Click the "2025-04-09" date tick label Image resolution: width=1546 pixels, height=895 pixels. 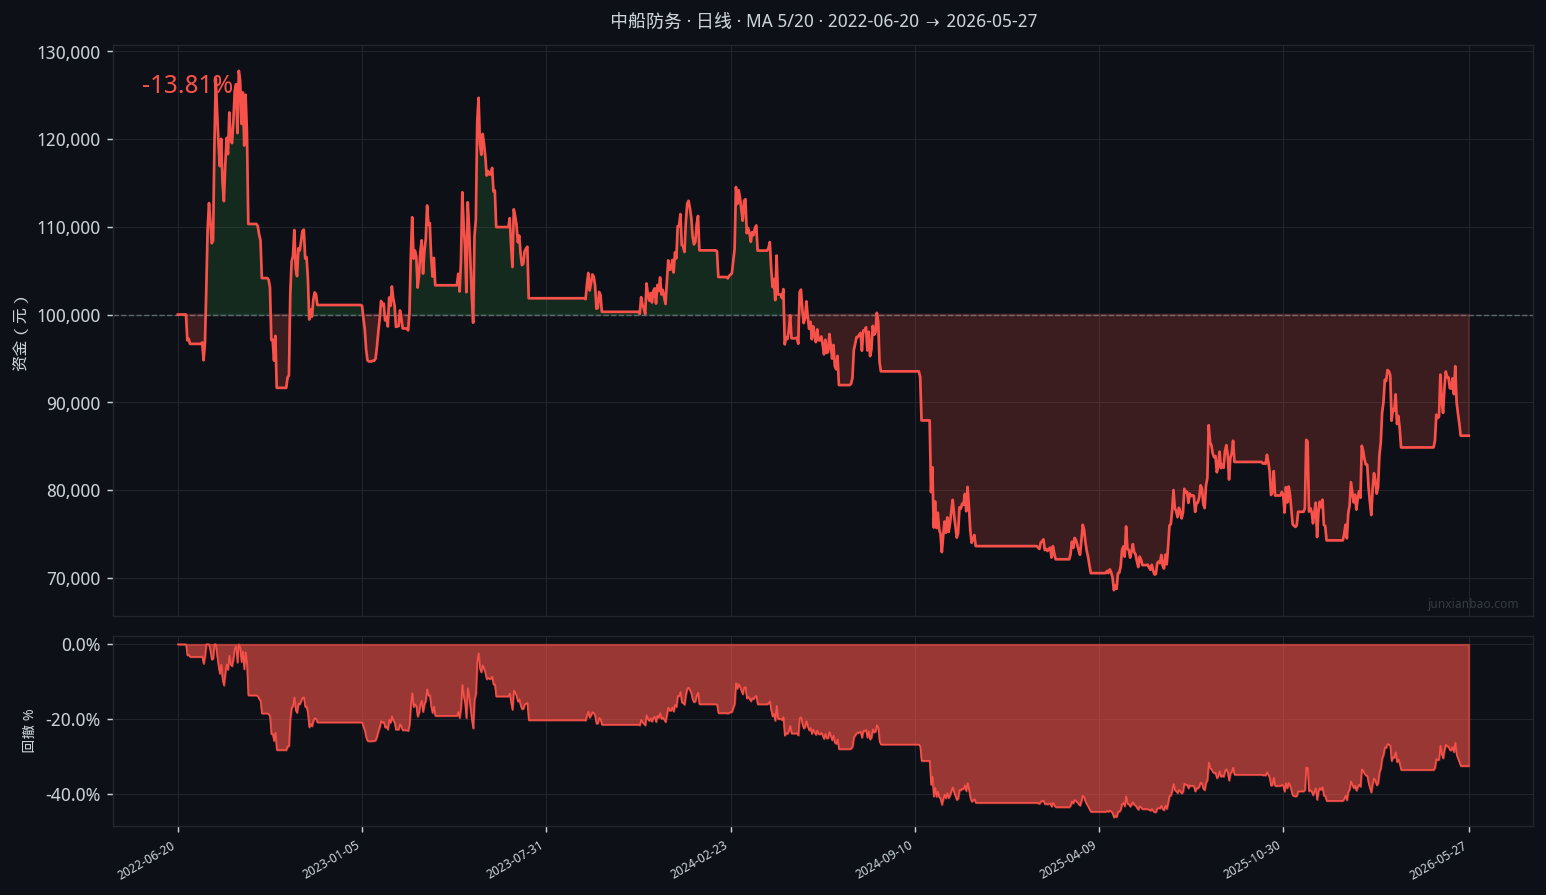[1068, 860]
